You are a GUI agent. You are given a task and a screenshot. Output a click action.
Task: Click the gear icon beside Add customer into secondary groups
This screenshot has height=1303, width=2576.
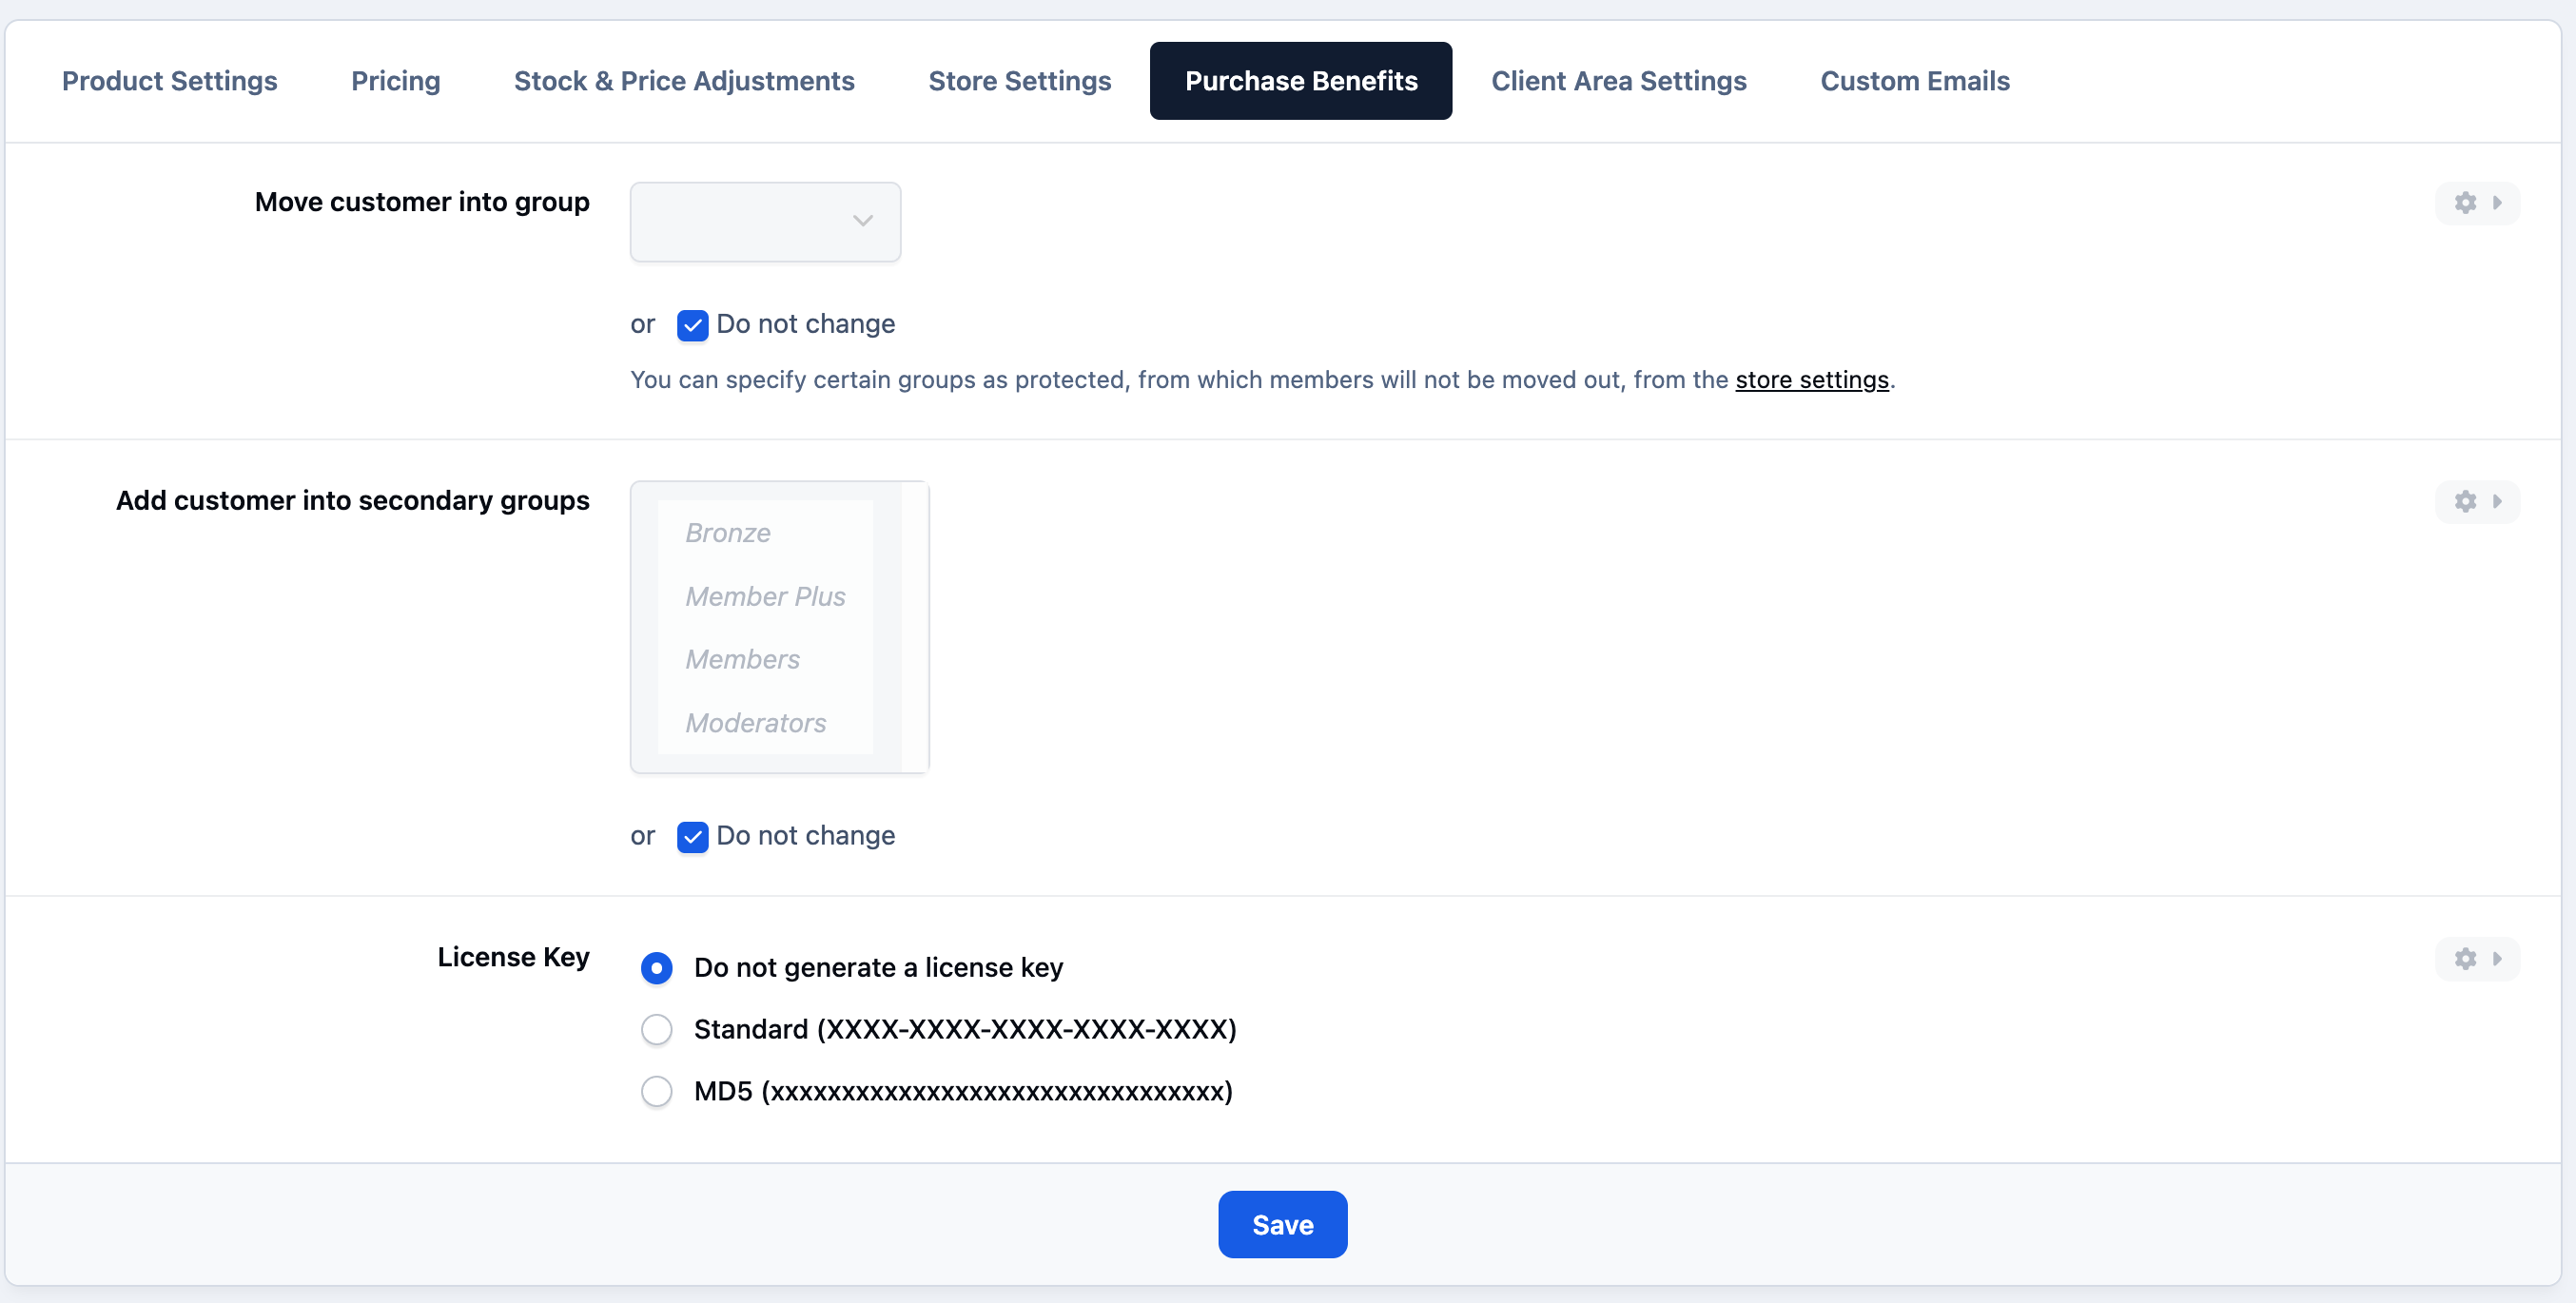[x=2465, y=501]
